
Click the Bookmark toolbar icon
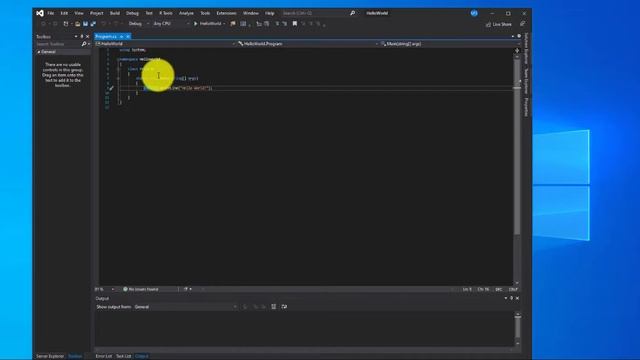coord(294,24)
